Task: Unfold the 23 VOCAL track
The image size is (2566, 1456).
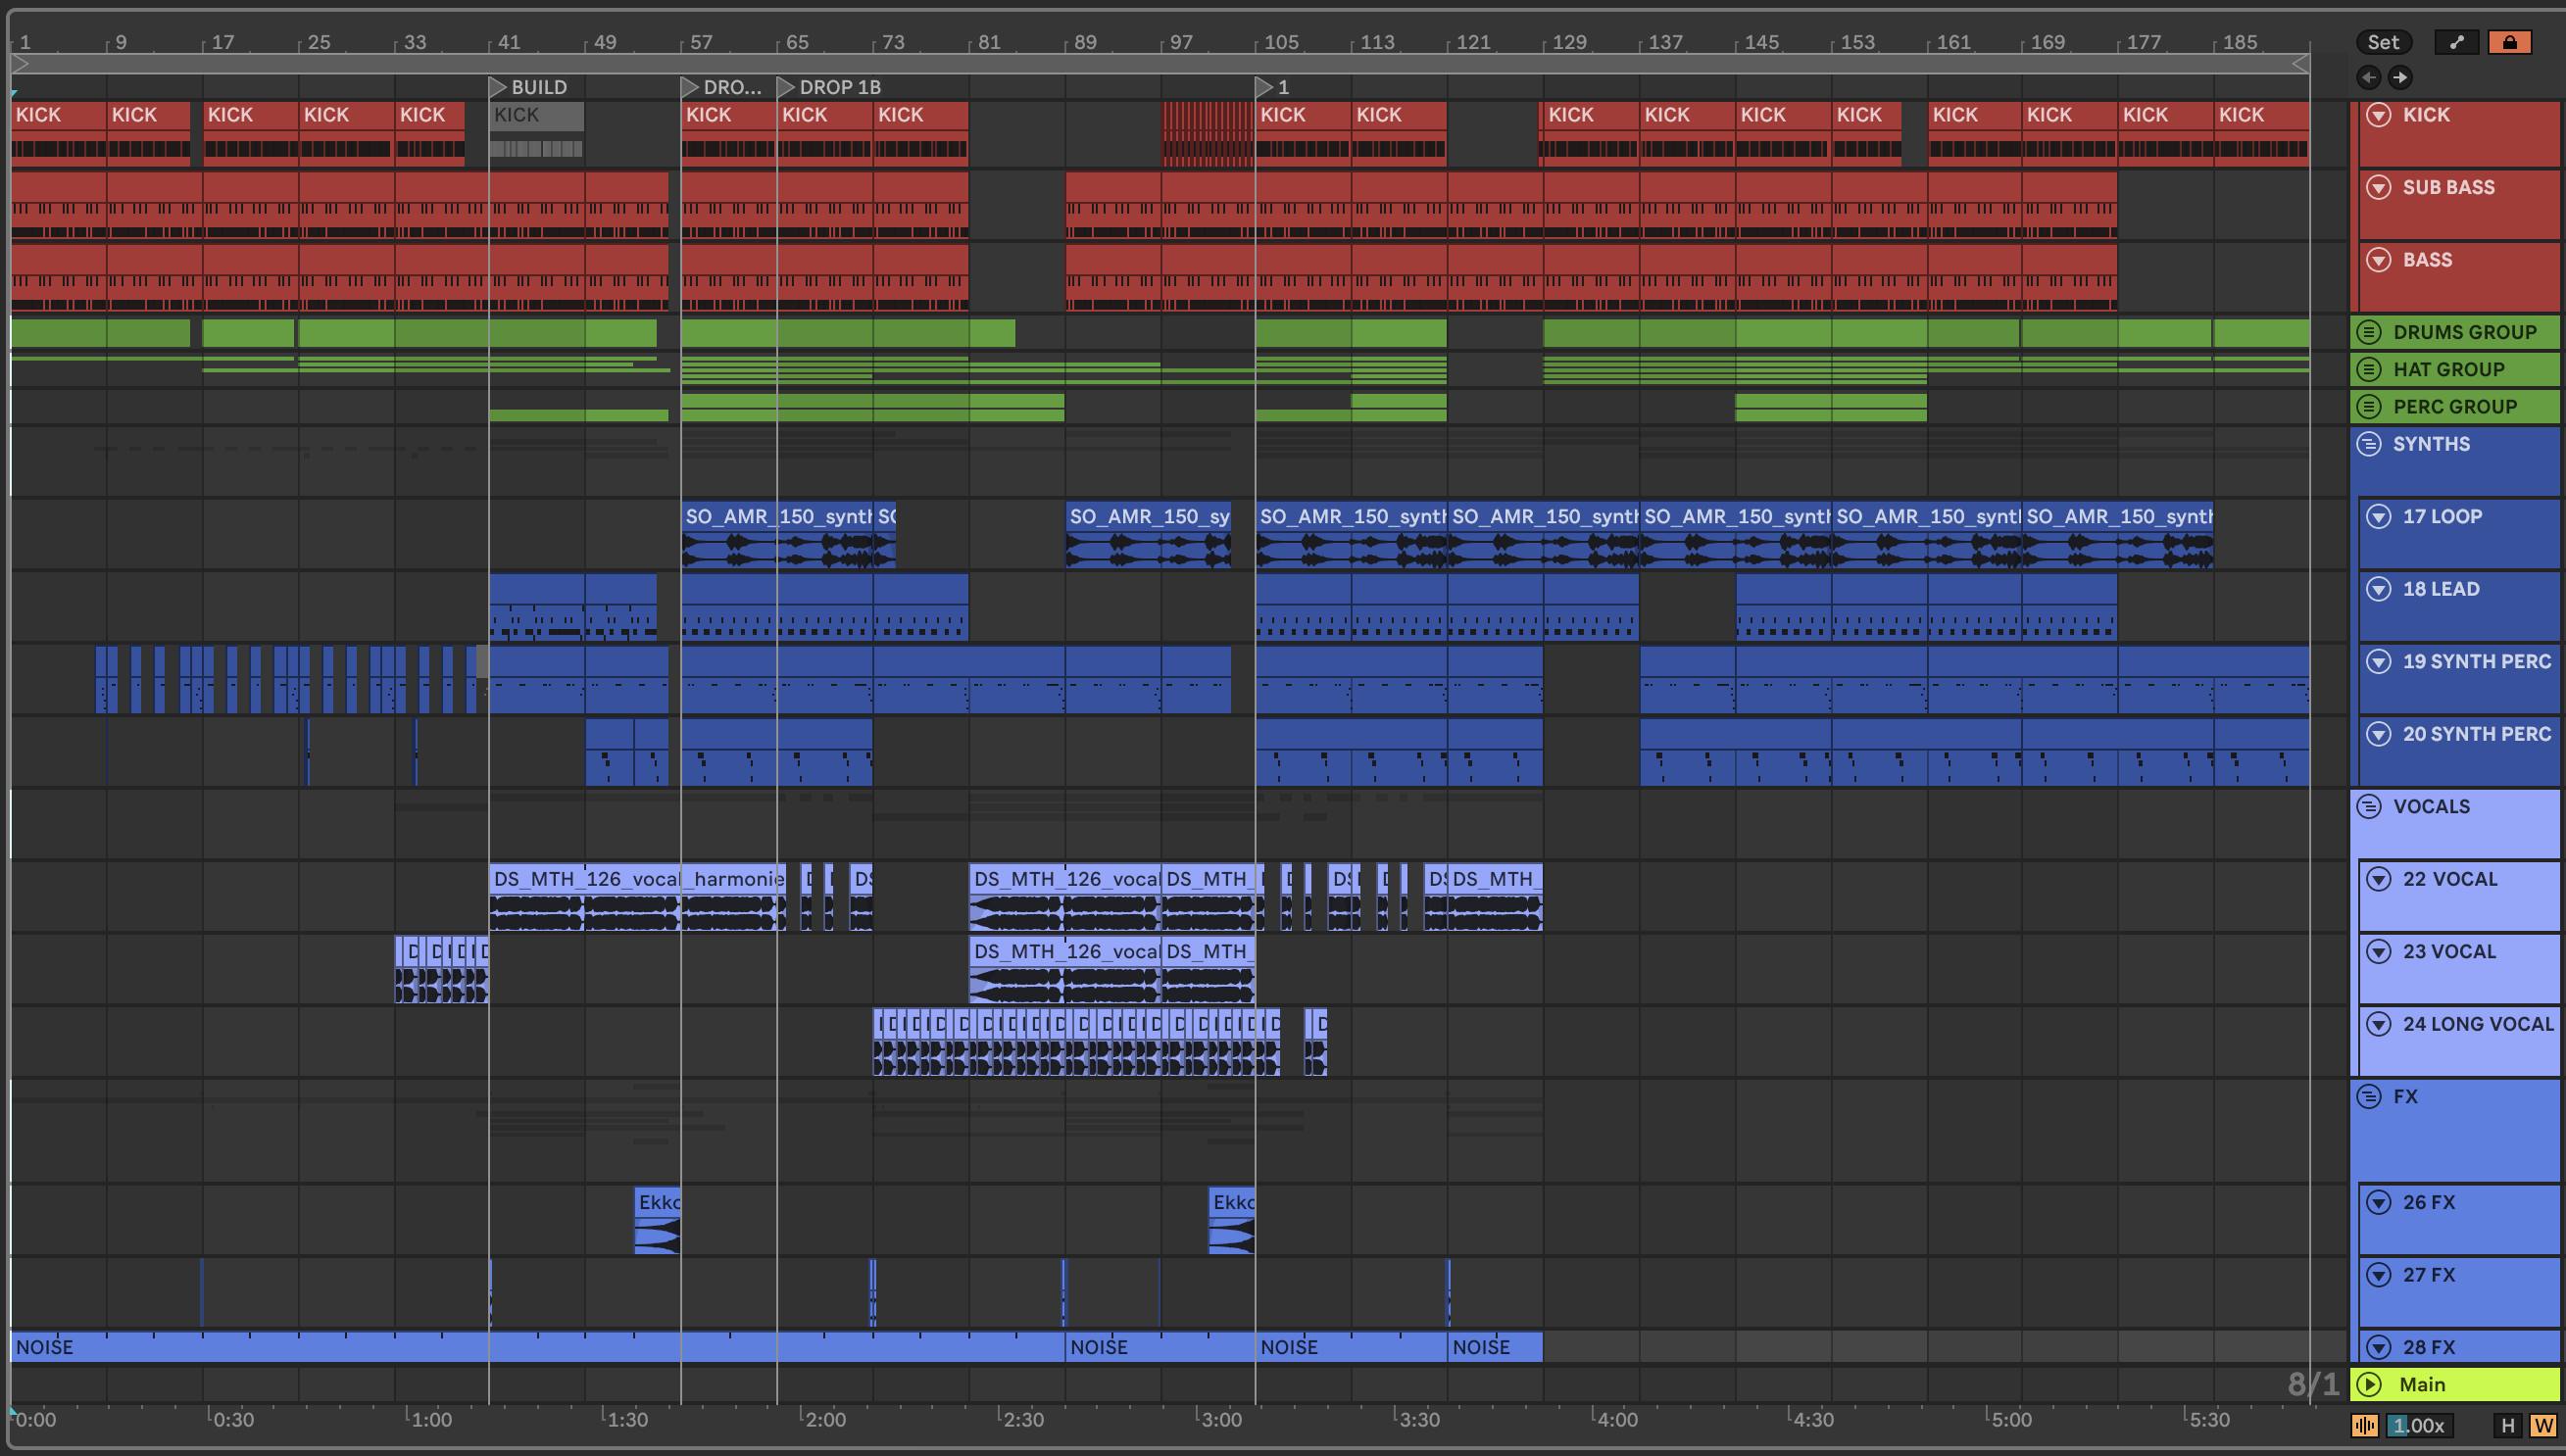Action: point(2379,951)
